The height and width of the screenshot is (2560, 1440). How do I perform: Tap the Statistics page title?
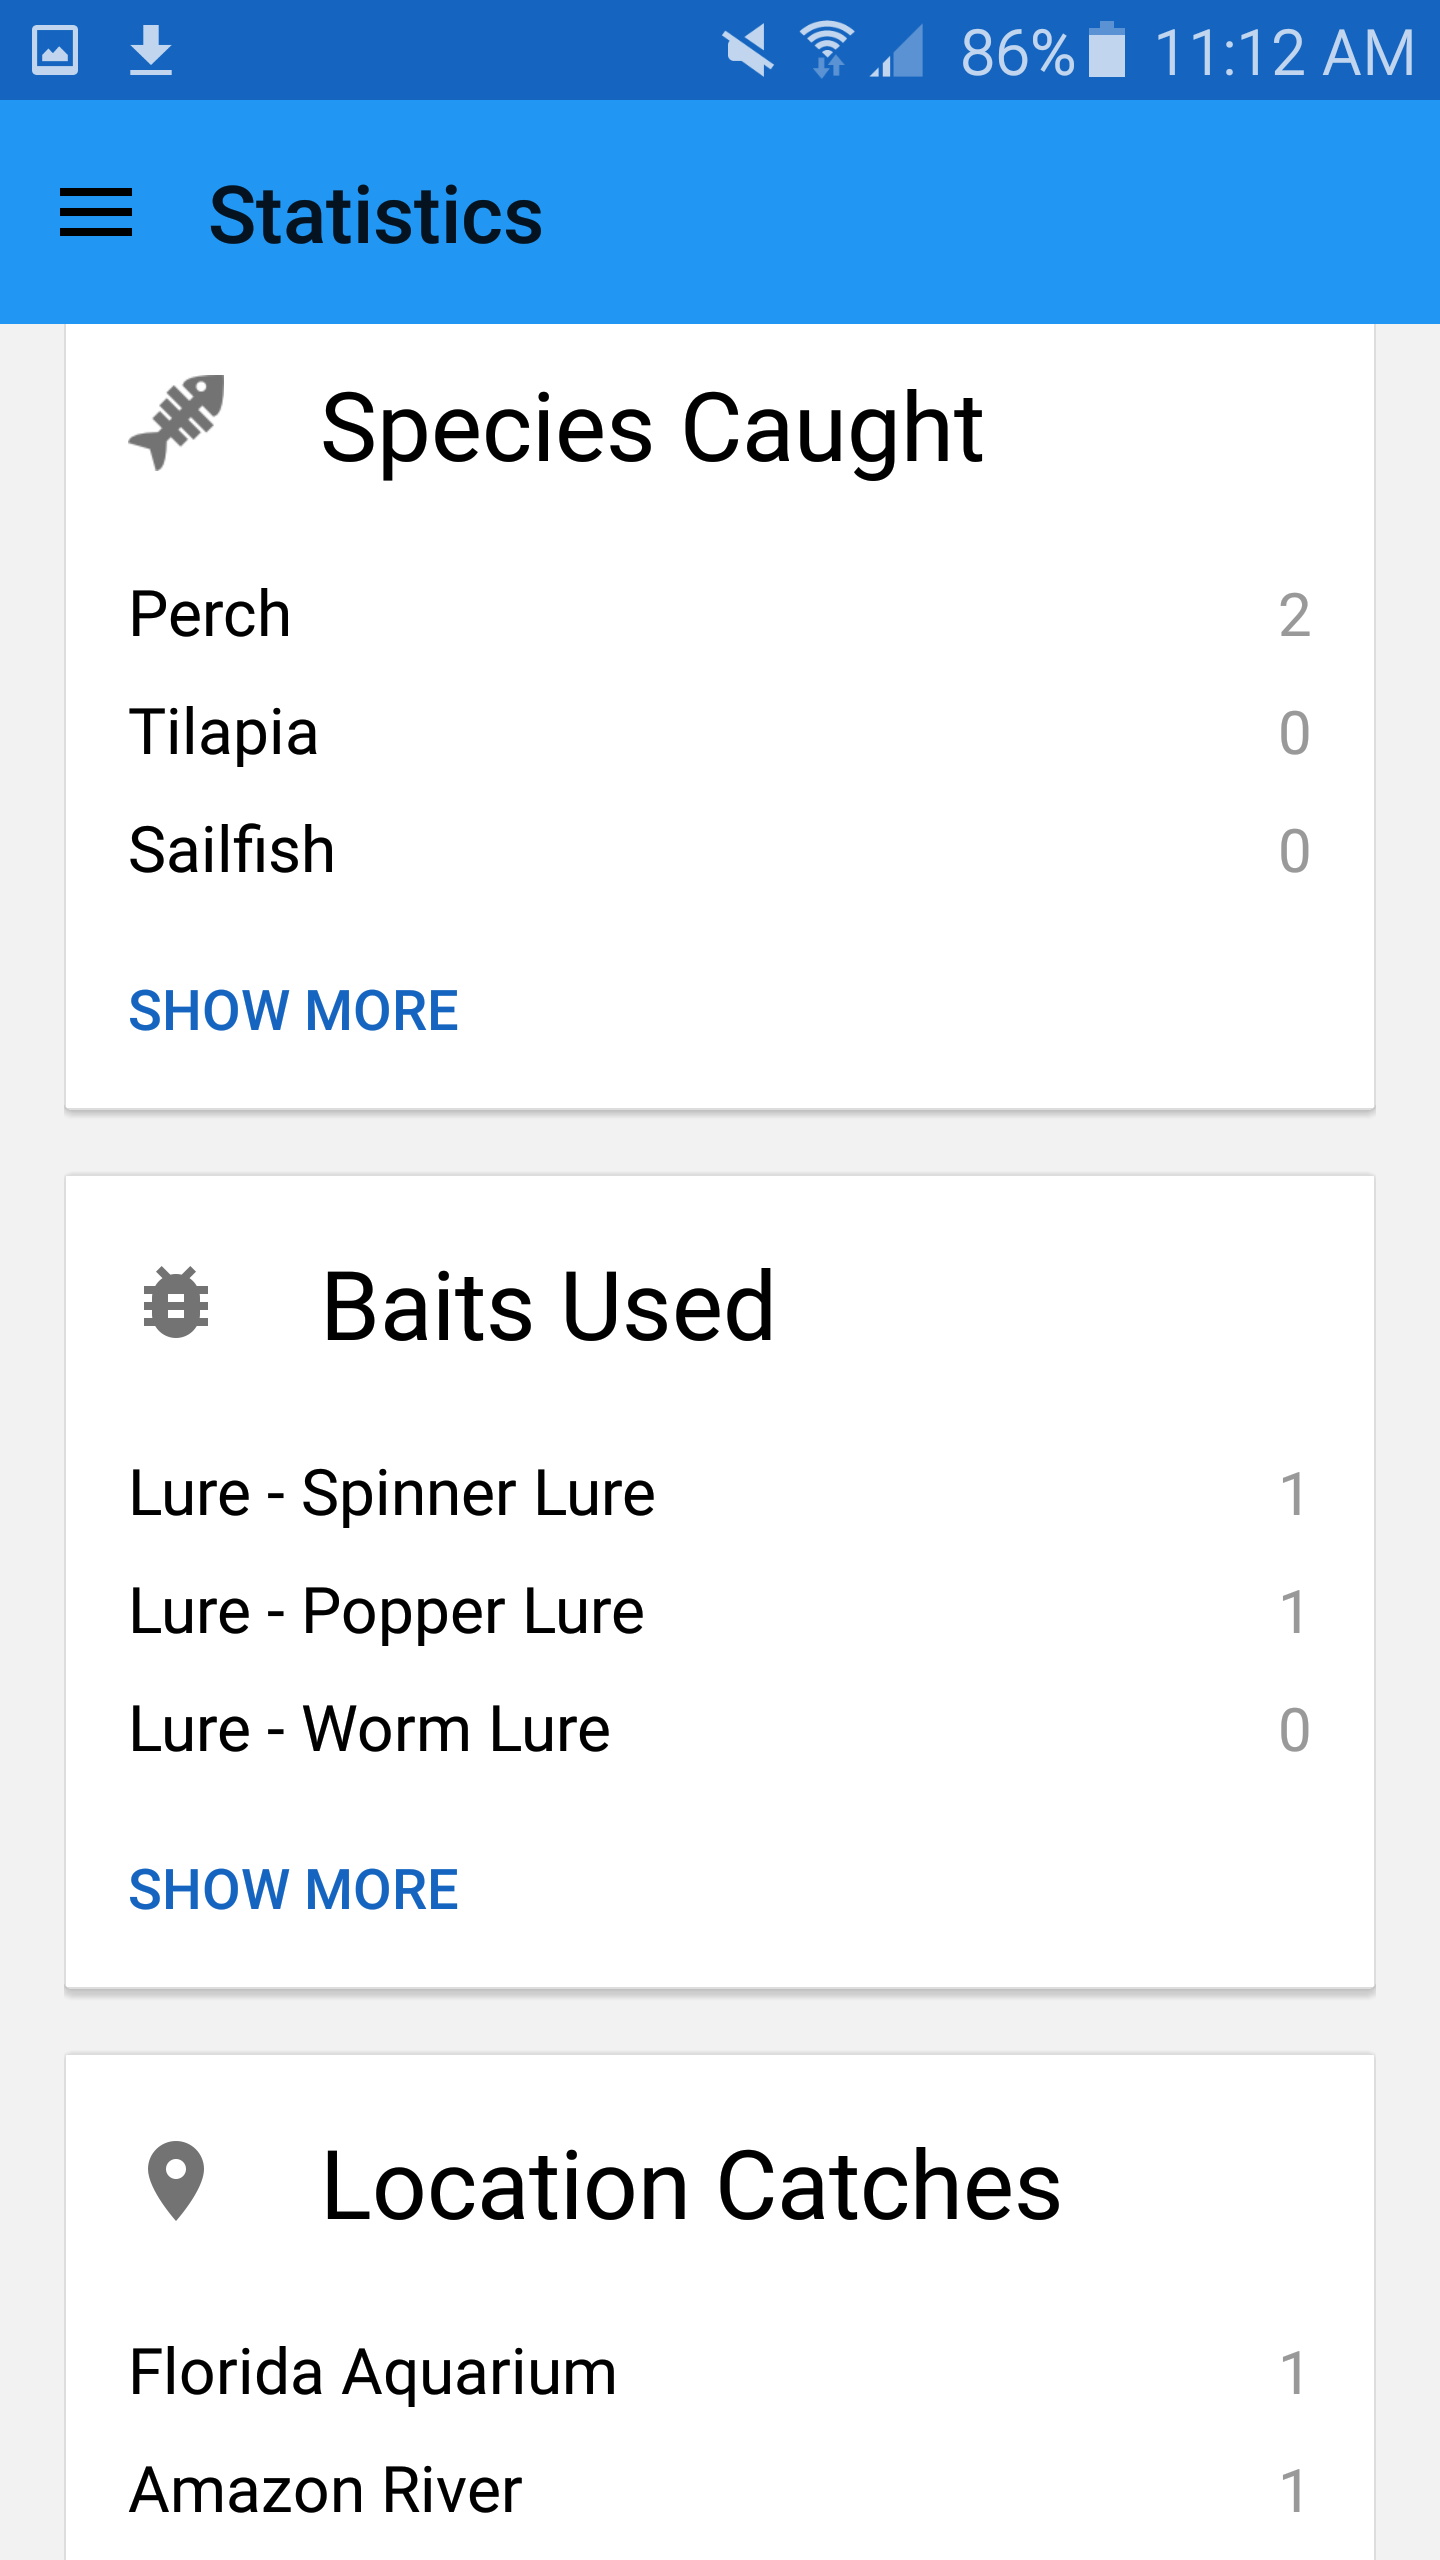tap(376, 215)
